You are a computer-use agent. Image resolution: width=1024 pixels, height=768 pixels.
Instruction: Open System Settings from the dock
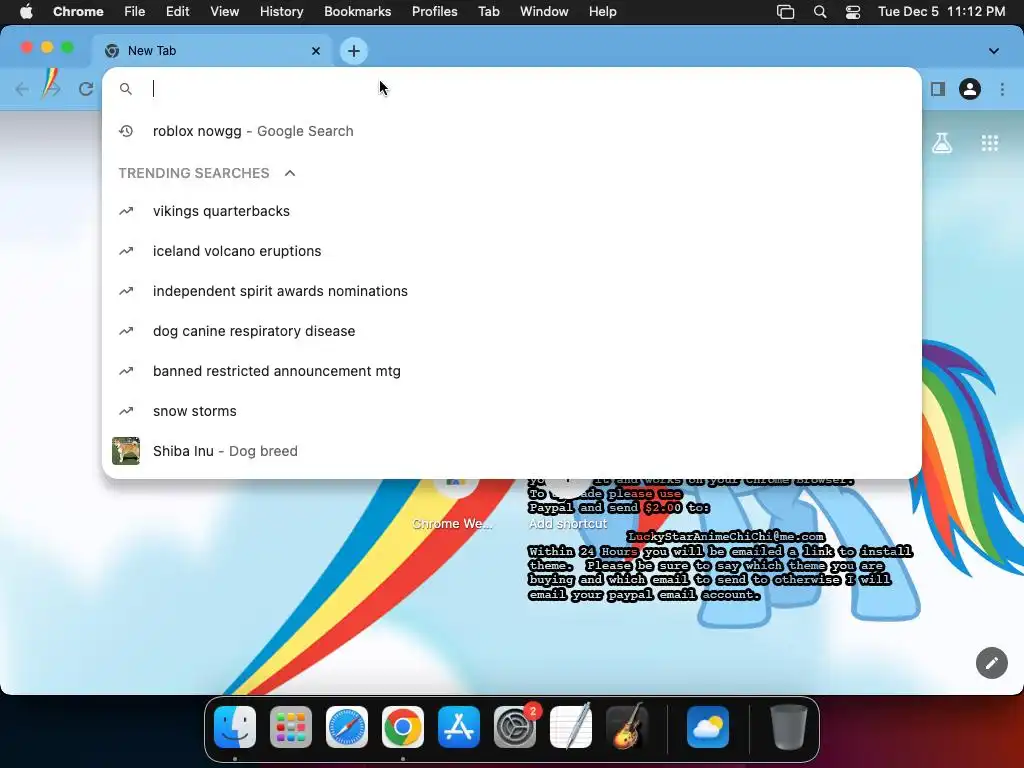(515, 727)
